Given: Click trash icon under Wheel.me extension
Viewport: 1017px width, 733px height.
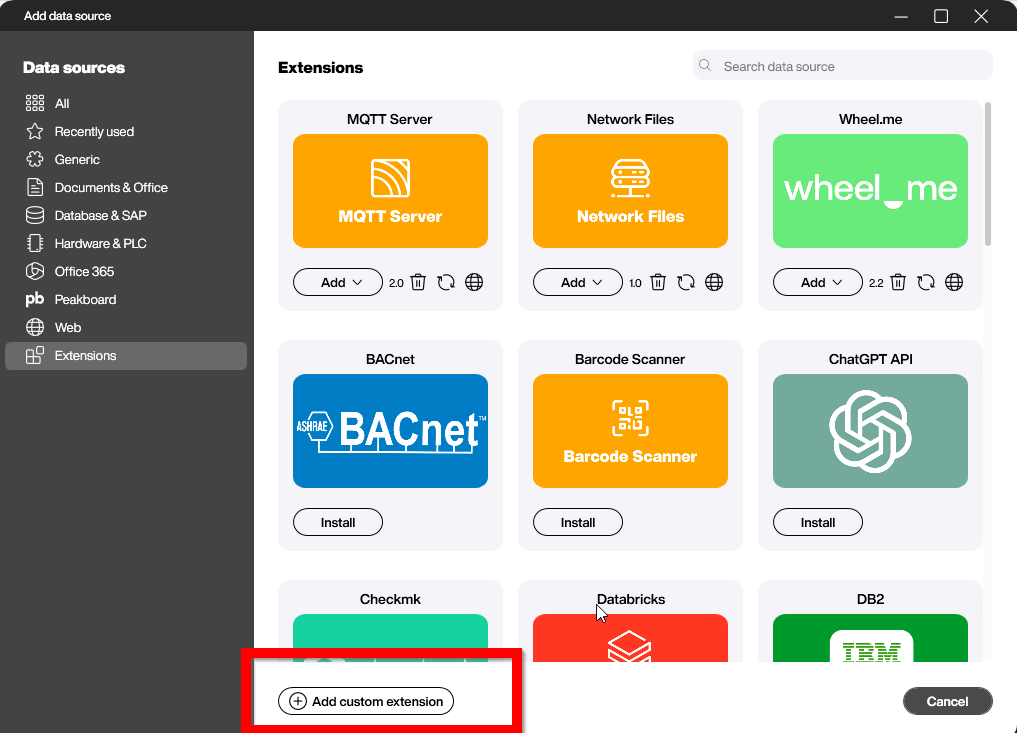Looking at the screenshot, I should 898,283.
